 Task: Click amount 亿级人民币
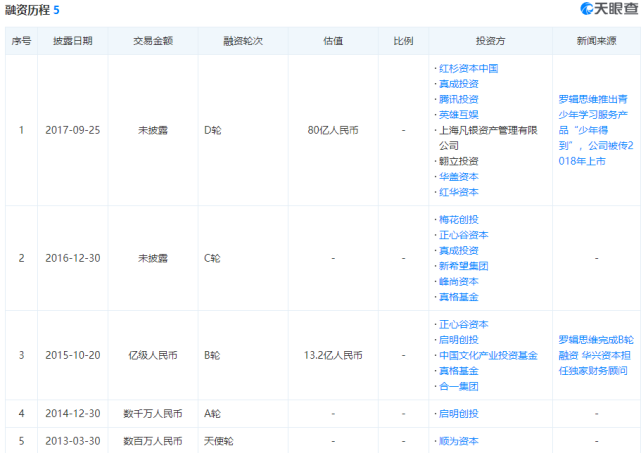(x=153, y=355)
